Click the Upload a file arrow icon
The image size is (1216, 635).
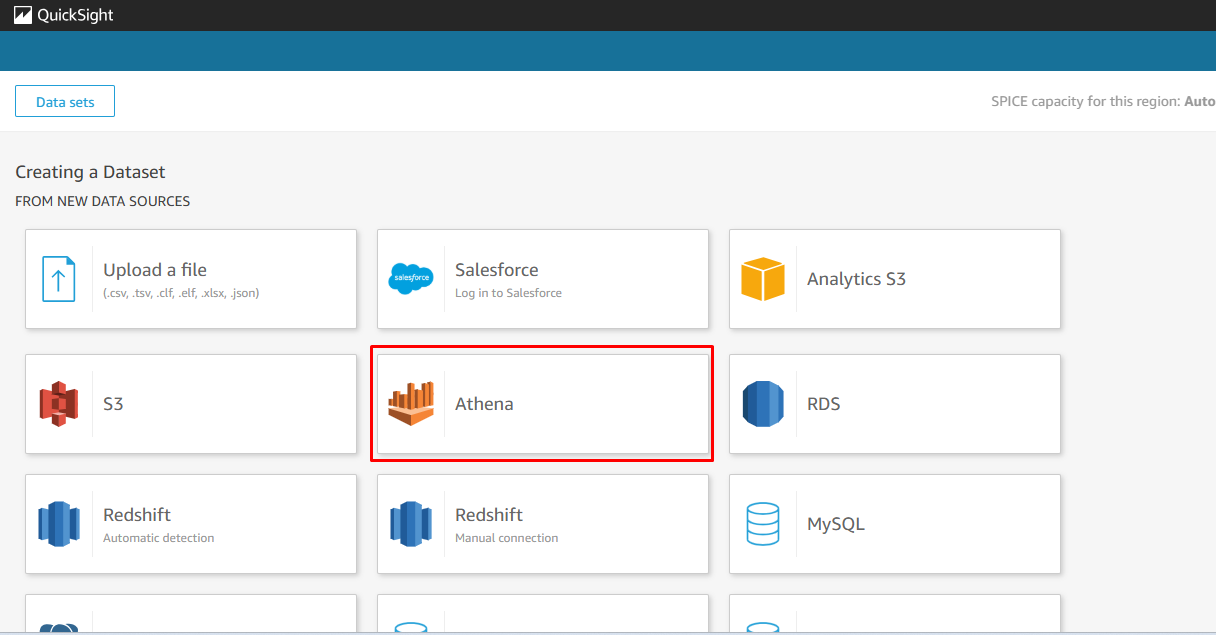tap(59, 279)
